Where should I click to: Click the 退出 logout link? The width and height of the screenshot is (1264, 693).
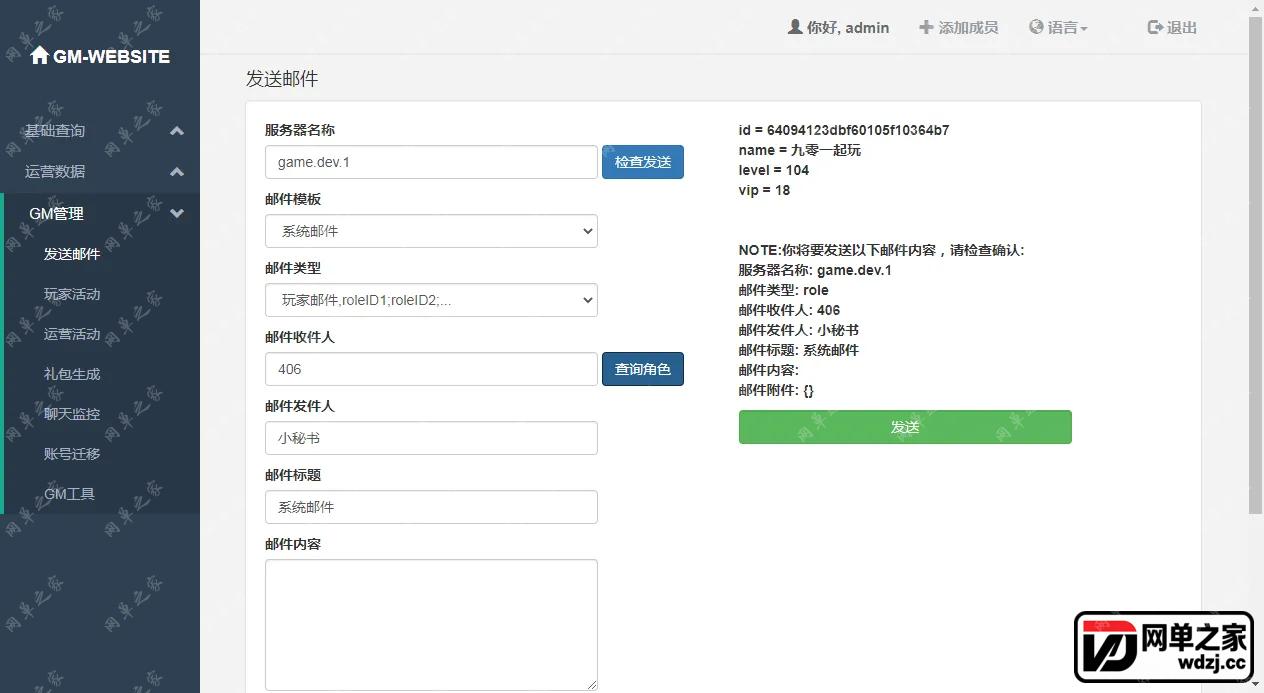1172,27
